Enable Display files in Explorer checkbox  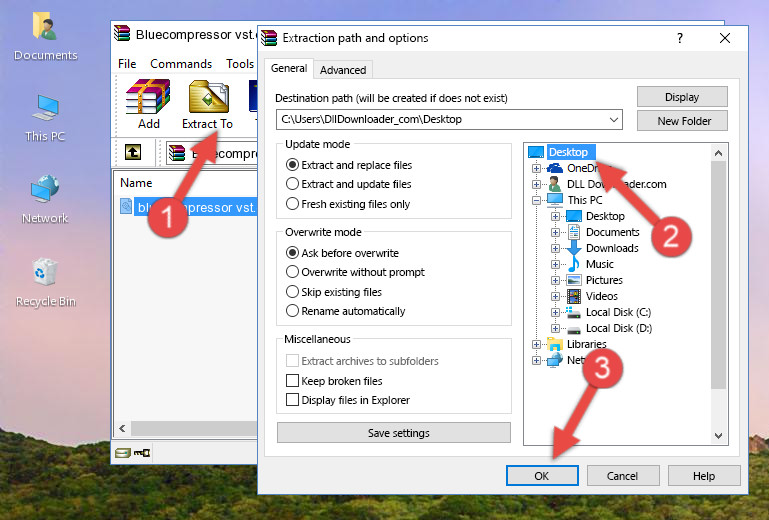[x=293, y=400]
